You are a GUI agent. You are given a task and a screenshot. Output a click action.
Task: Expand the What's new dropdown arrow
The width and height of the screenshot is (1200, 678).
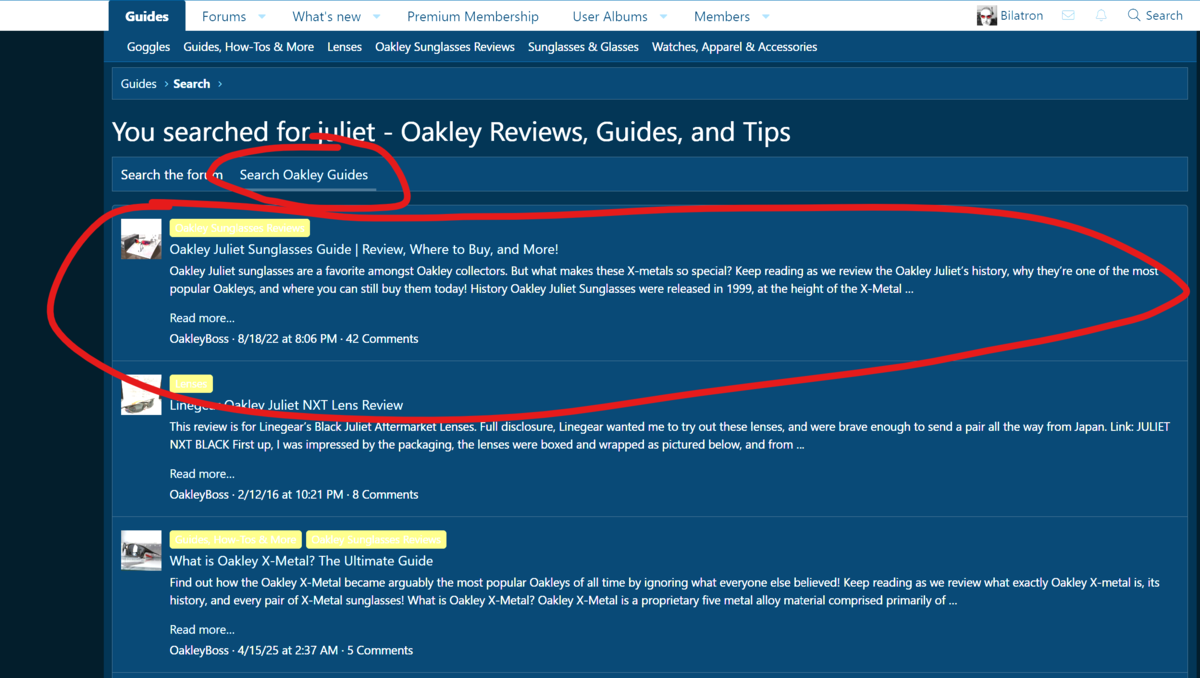pos(377,16)
